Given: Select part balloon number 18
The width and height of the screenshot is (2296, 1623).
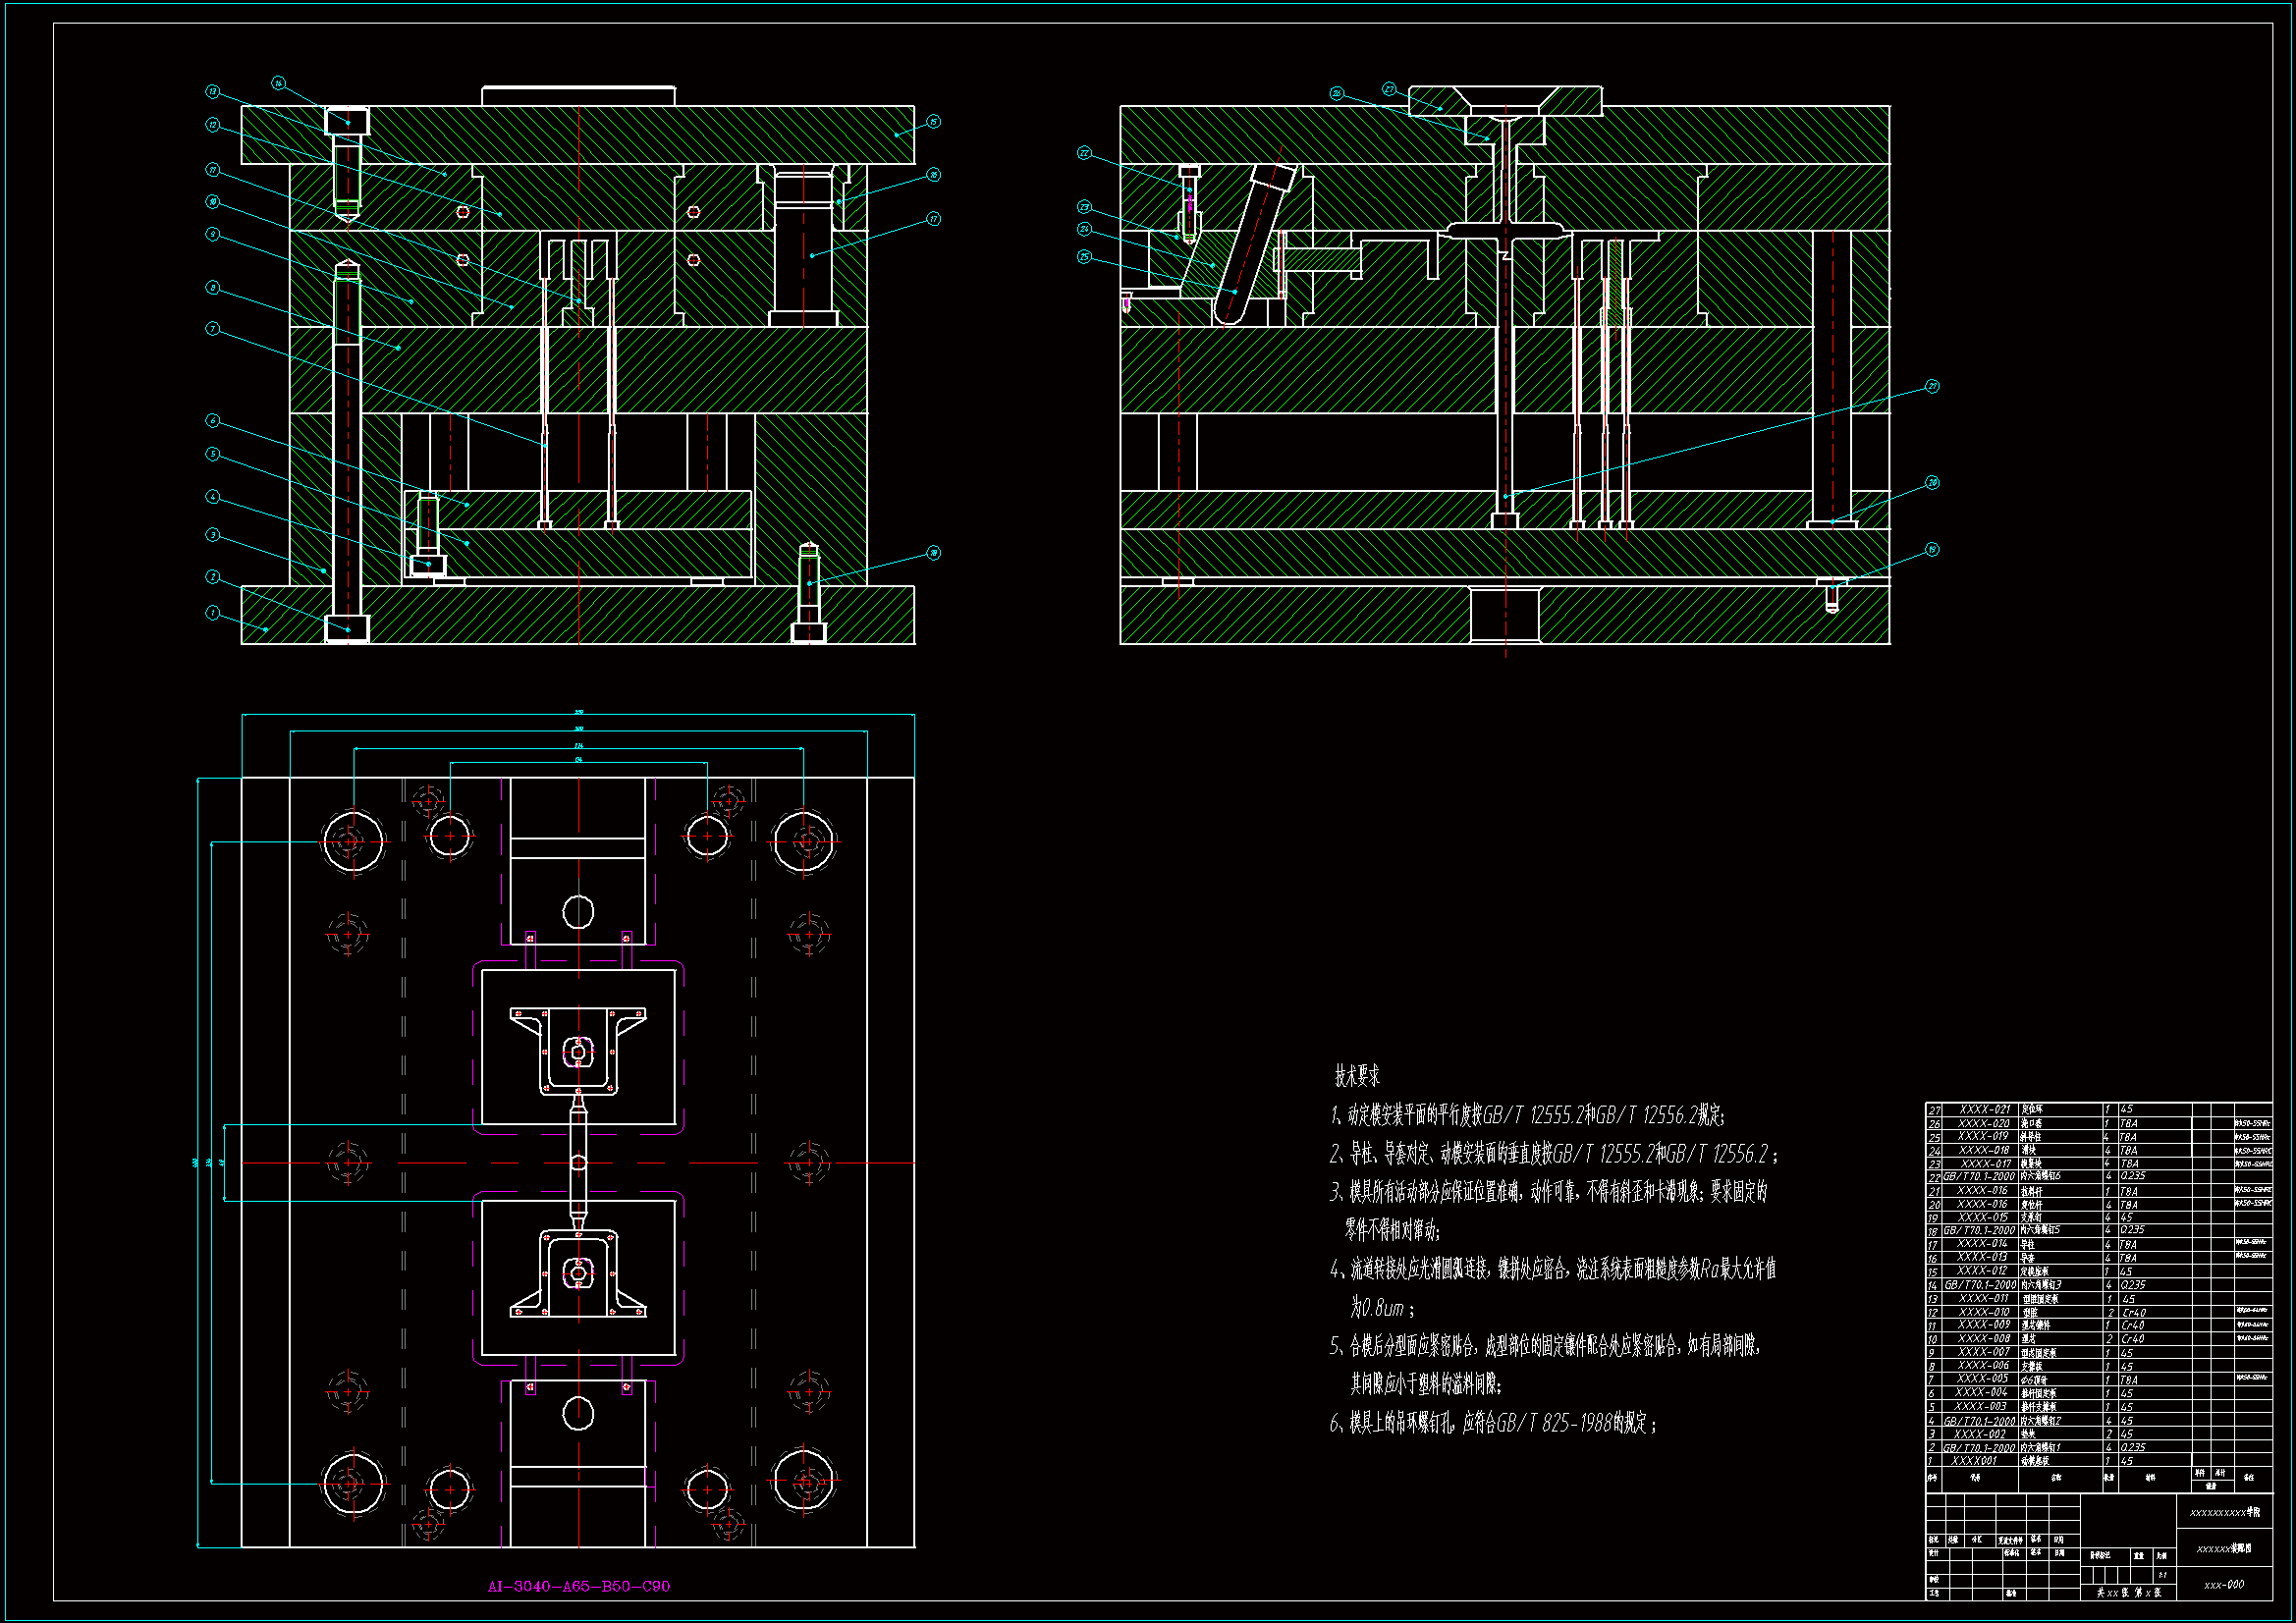Looking at the screenshot, I should coord(933,553).
